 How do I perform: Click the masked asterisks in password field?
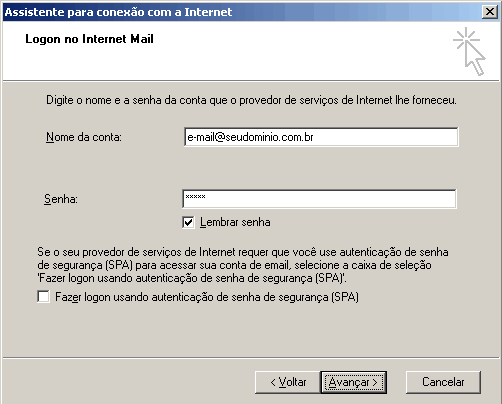pyautogui.click(x=195, y=197)
